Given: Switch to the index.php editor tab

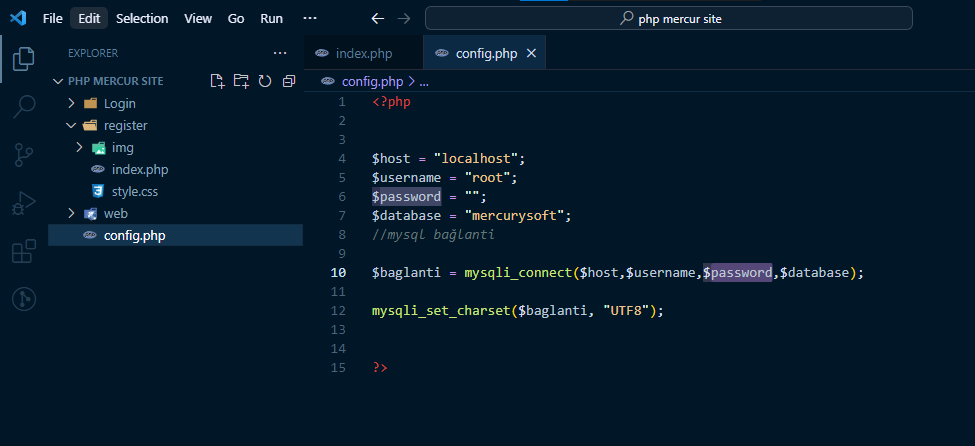Looking at the screenshot, I should (363, 53).
